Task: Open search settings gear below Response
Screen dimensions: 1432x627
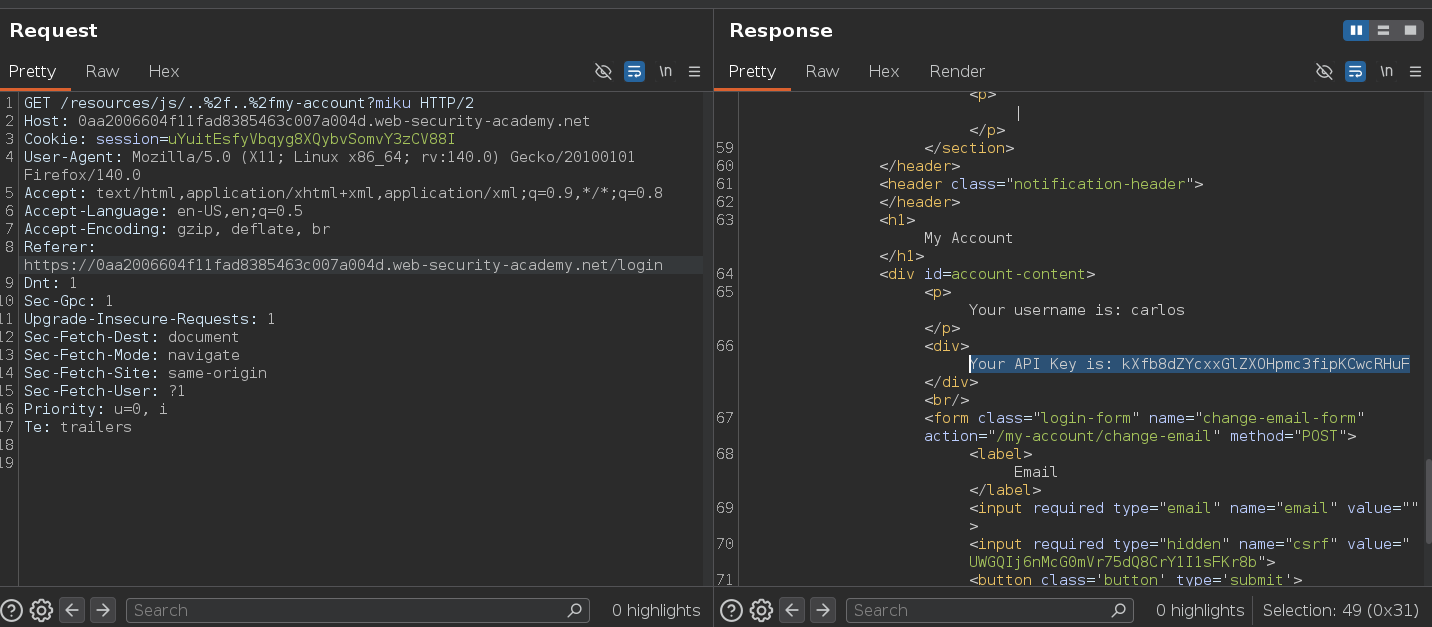Action: (761, 610)
